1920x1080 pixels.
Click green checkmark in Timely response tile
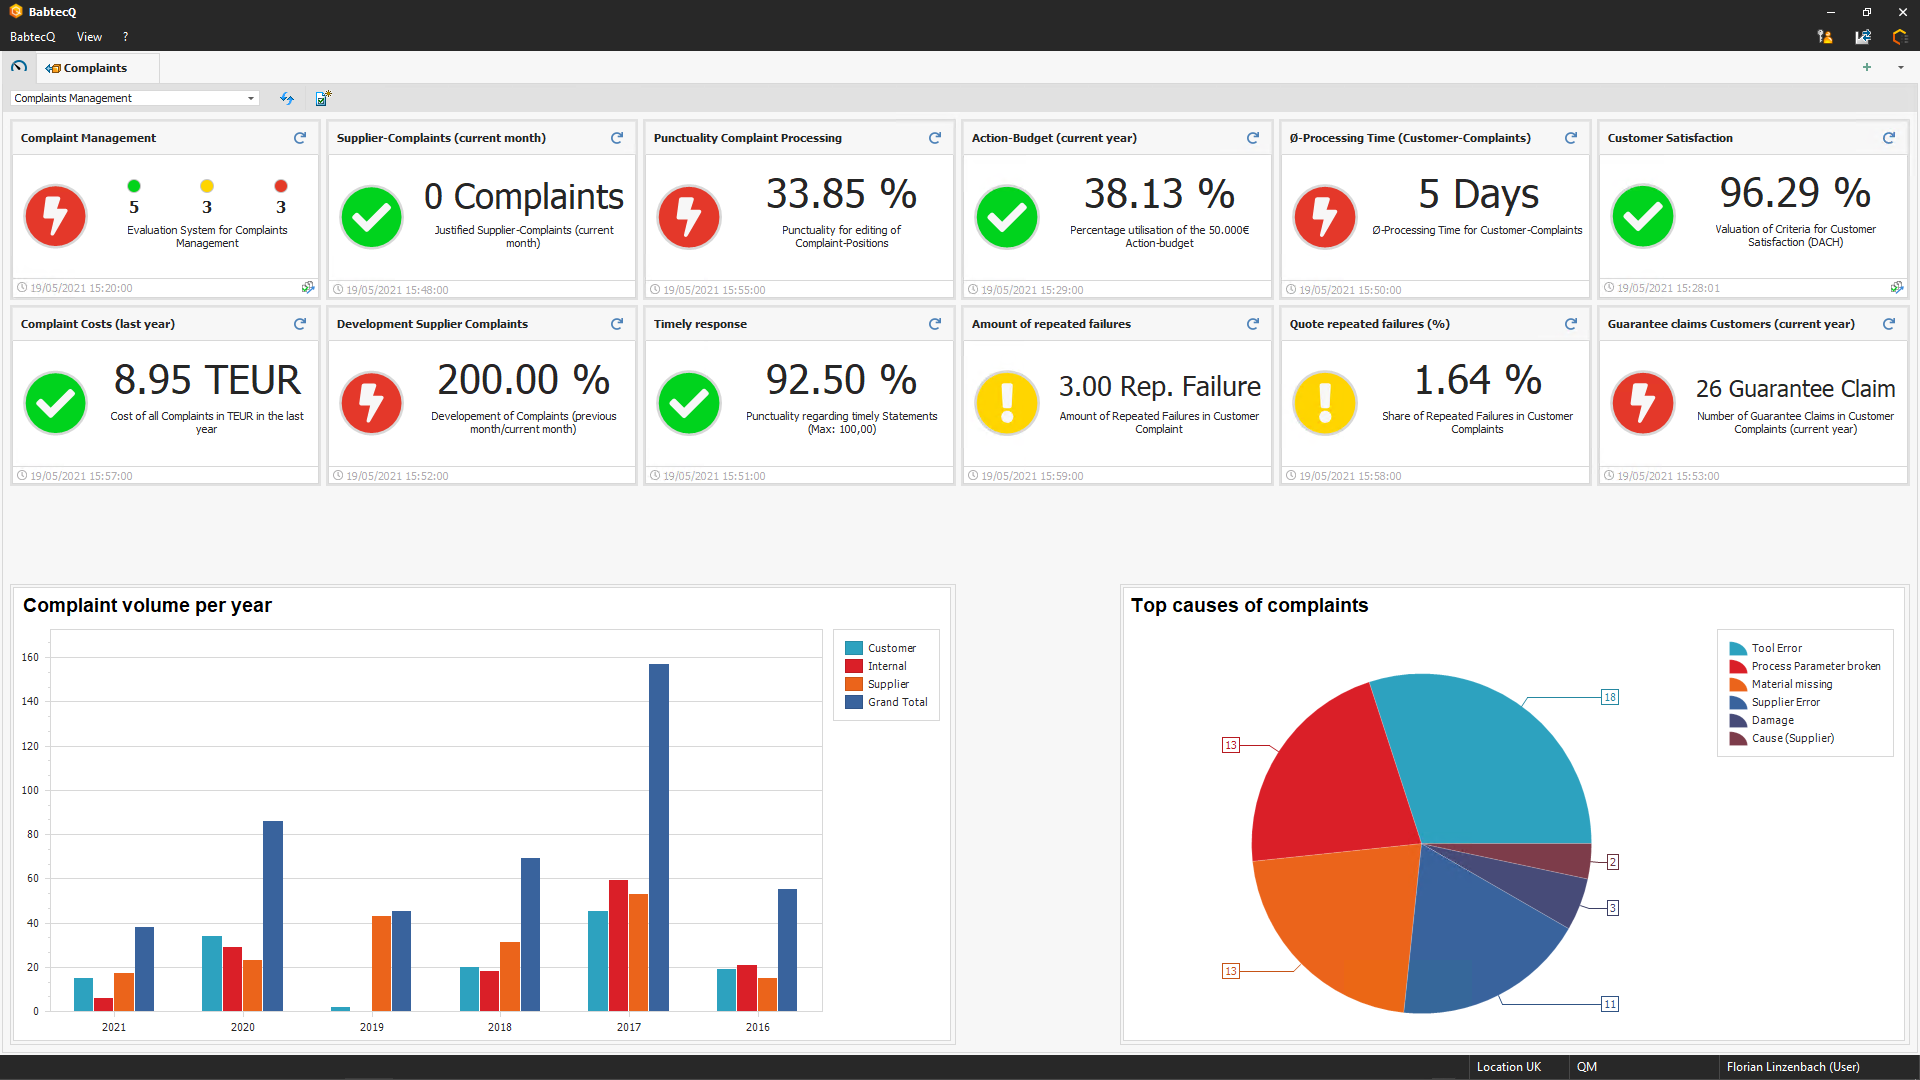point(689,402)
